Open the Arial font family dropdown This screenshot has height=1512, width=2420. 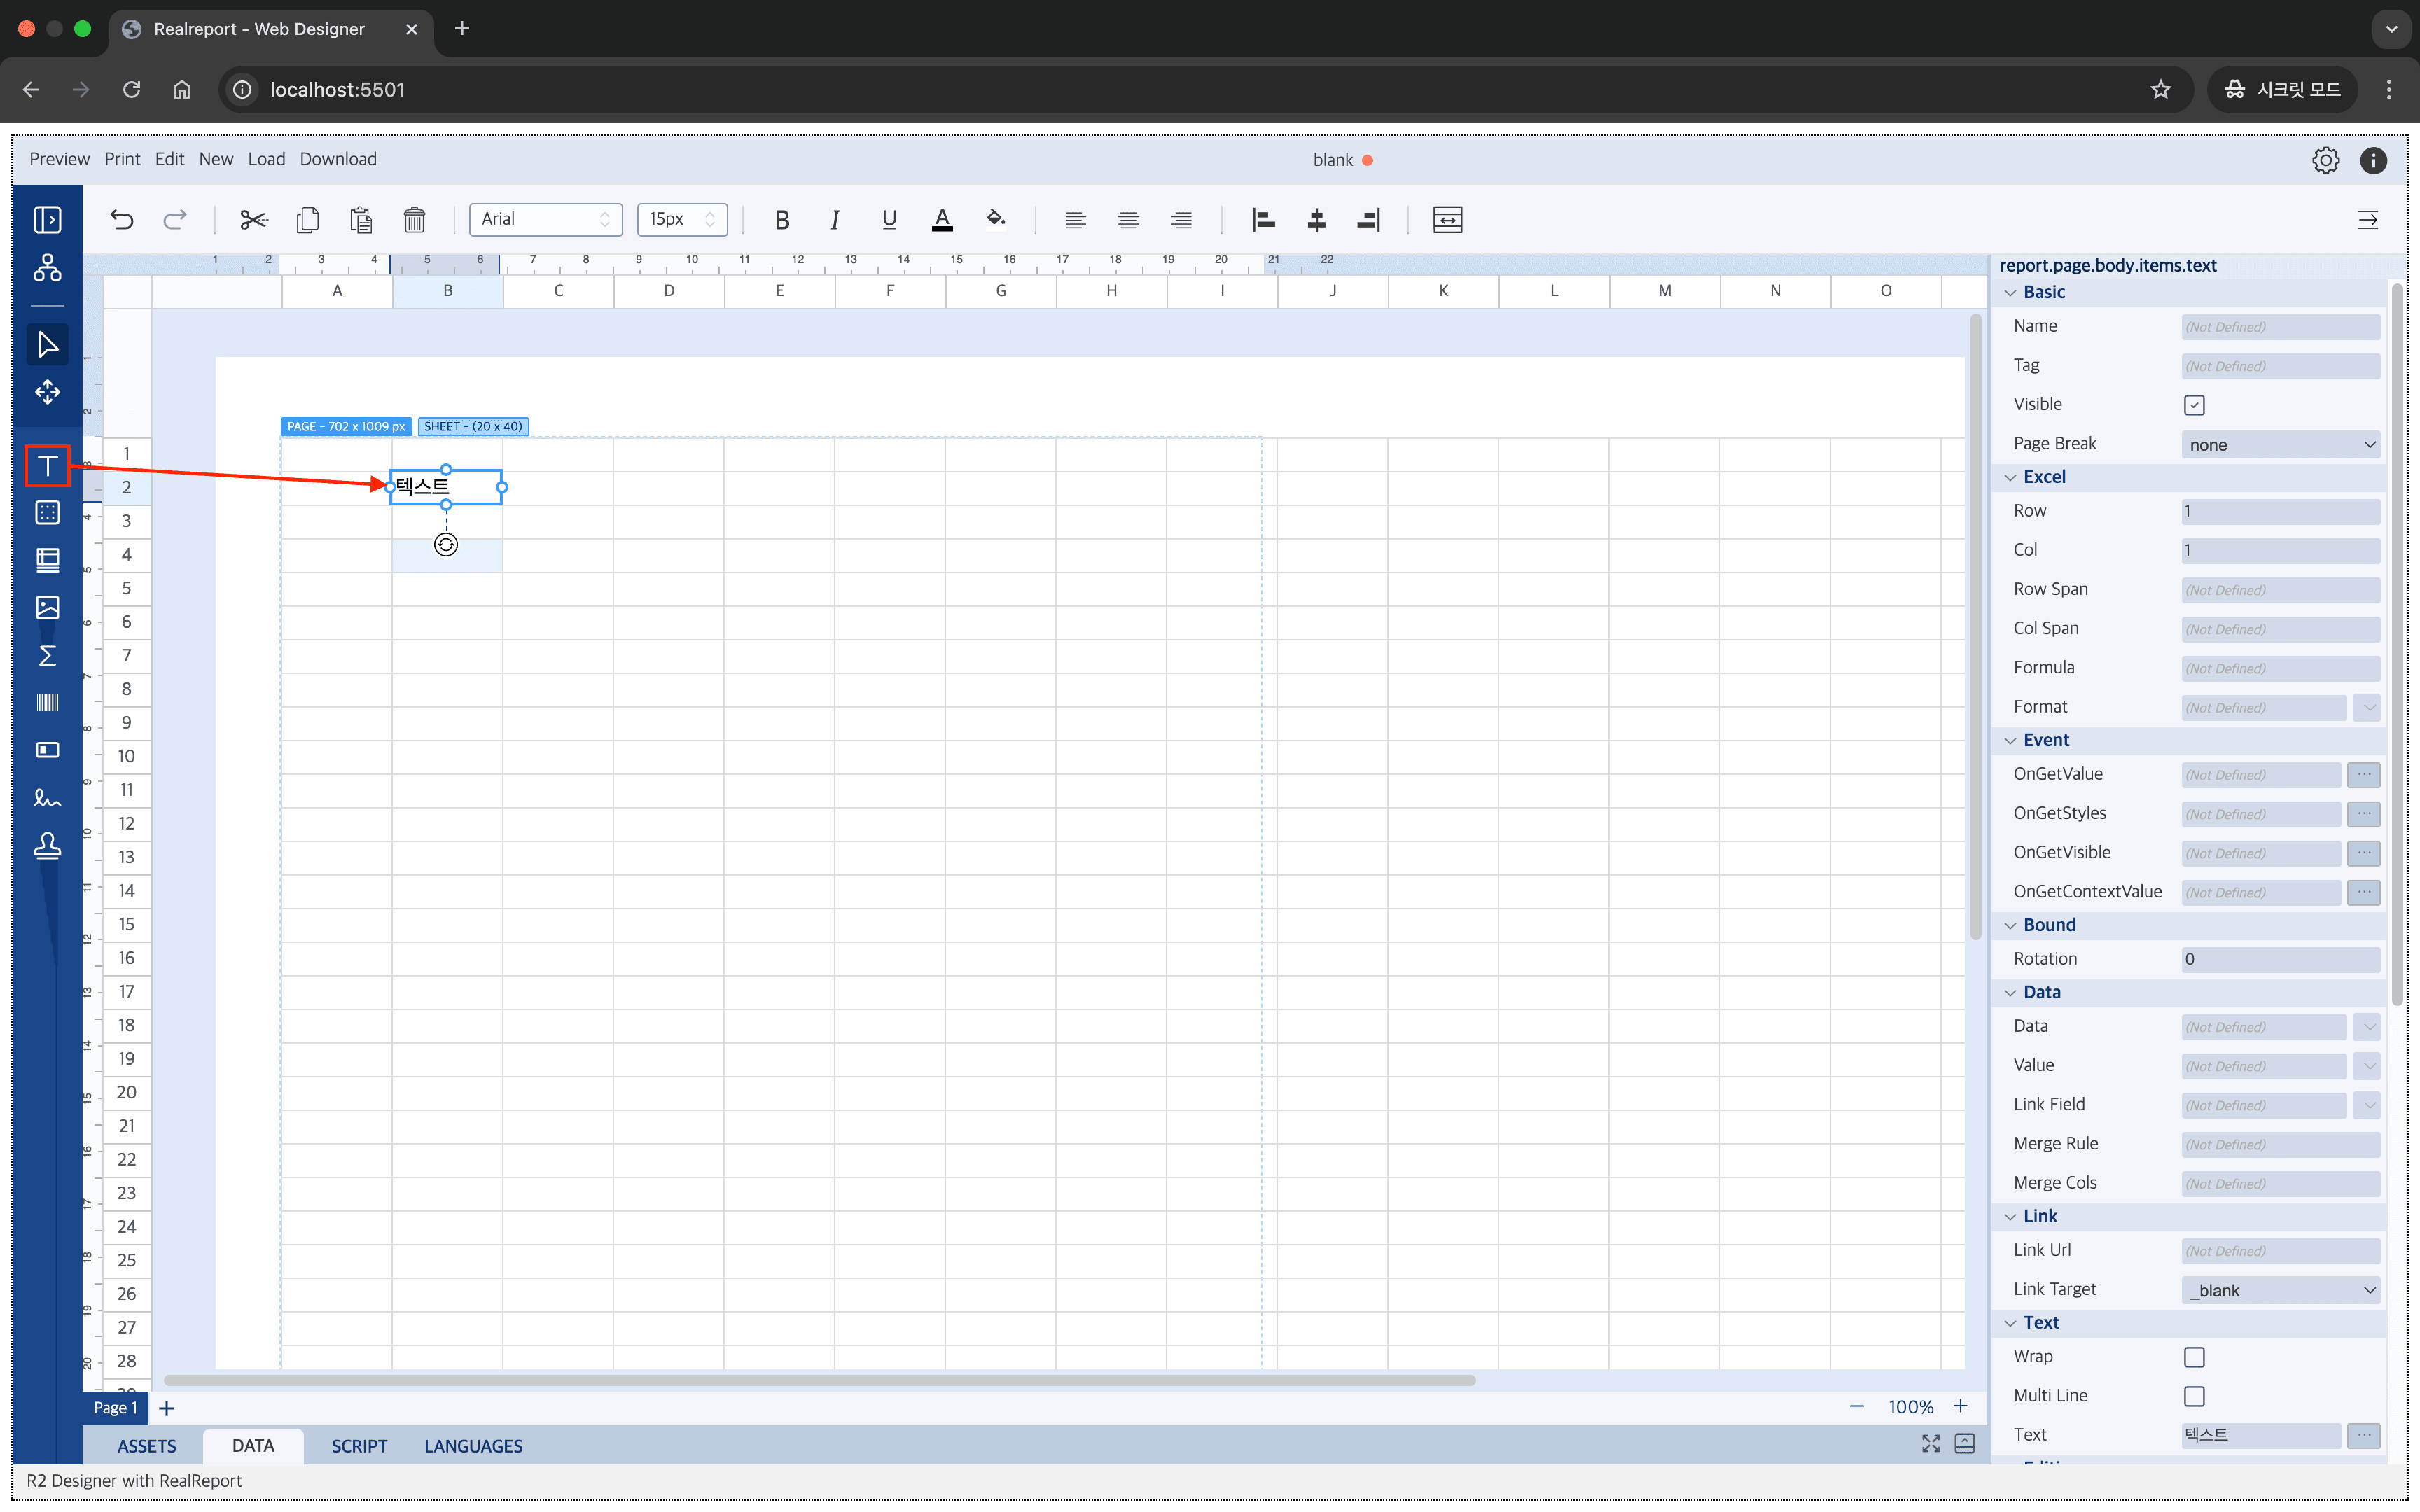(546, 219)
